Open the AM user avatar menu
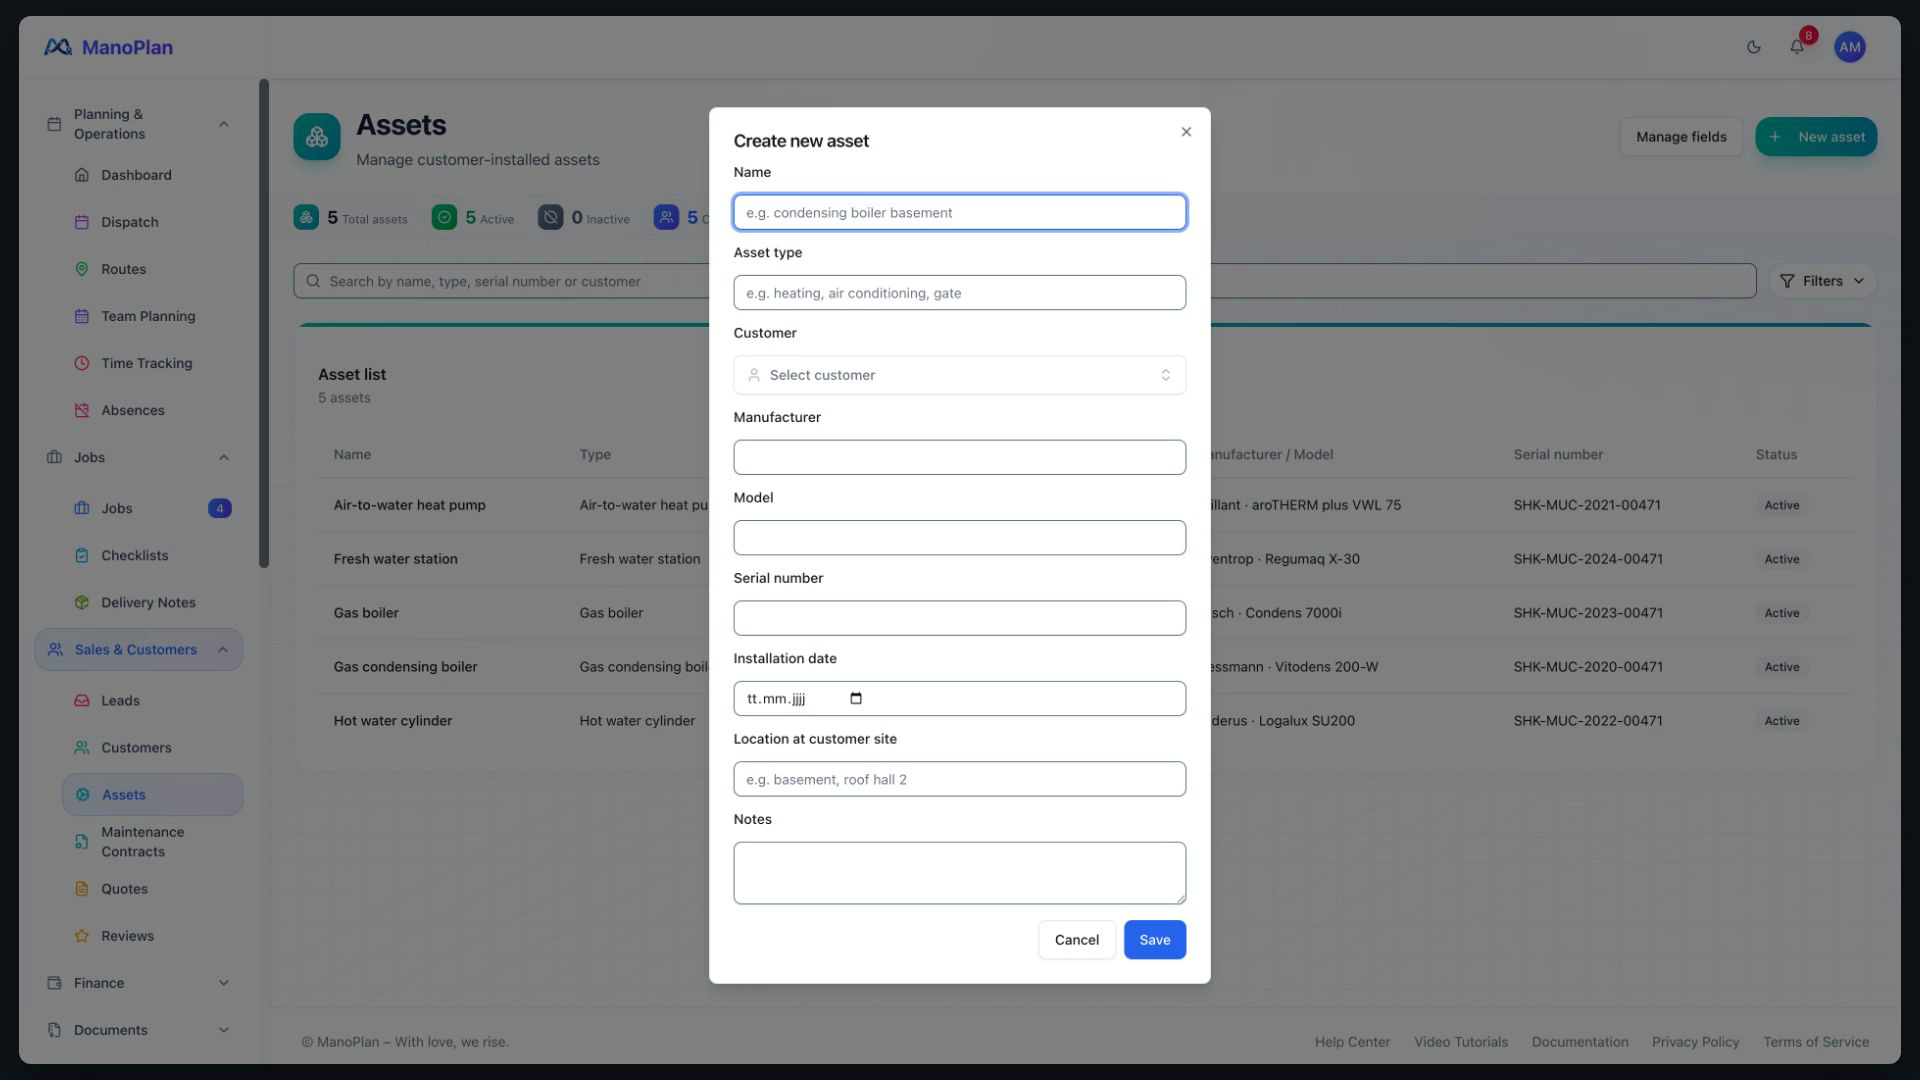 tap(1849, 47)
